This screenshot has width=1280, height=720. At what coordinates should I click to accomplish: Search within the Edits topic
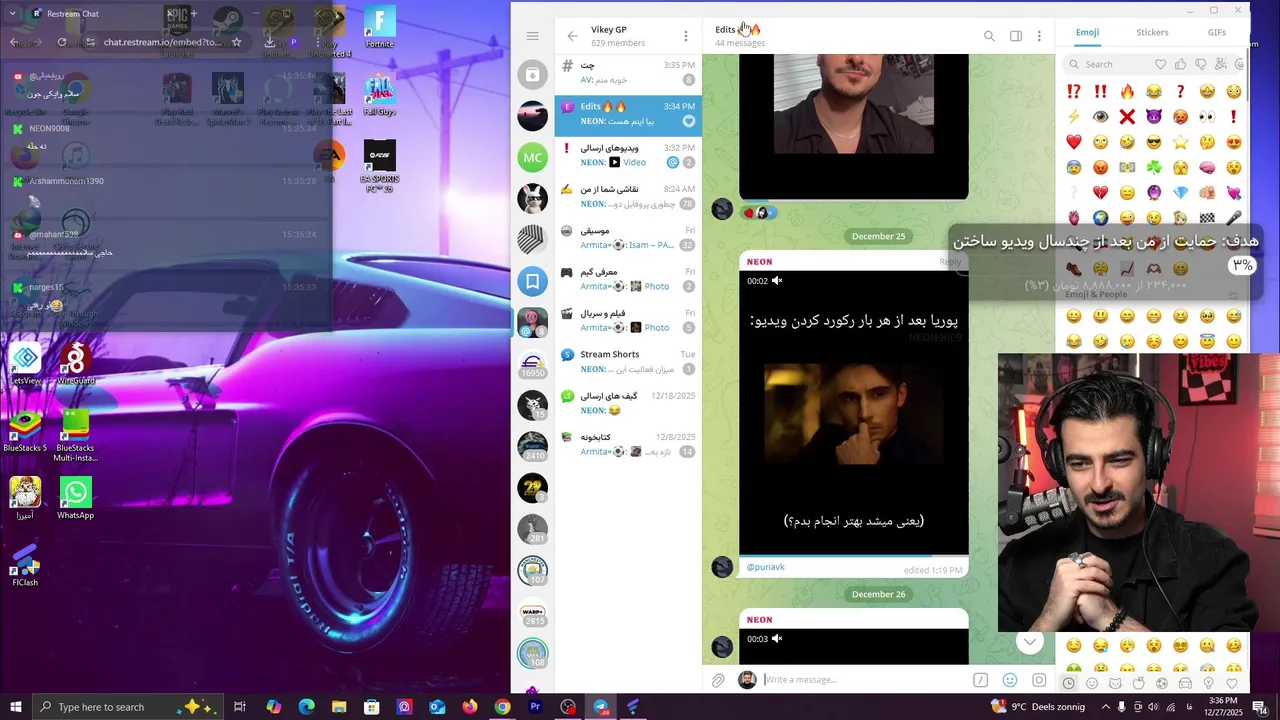[x=989, y=36]
